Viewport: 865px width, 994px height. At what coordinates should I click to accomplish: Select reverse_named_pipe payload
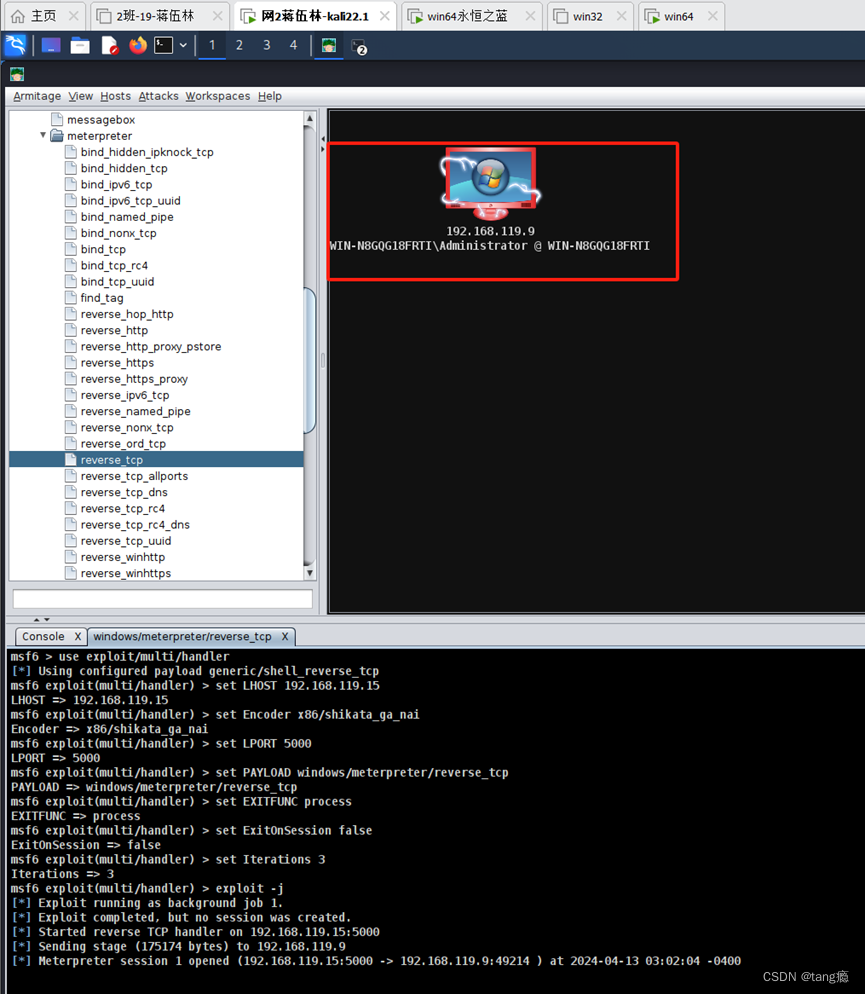135,411
